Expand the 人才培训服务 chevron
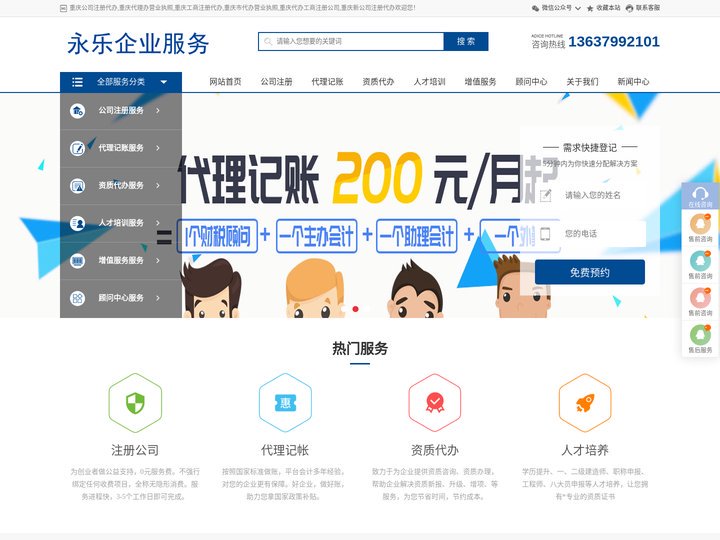Viewport: 720px width, 540px height. tap(158, 223)
